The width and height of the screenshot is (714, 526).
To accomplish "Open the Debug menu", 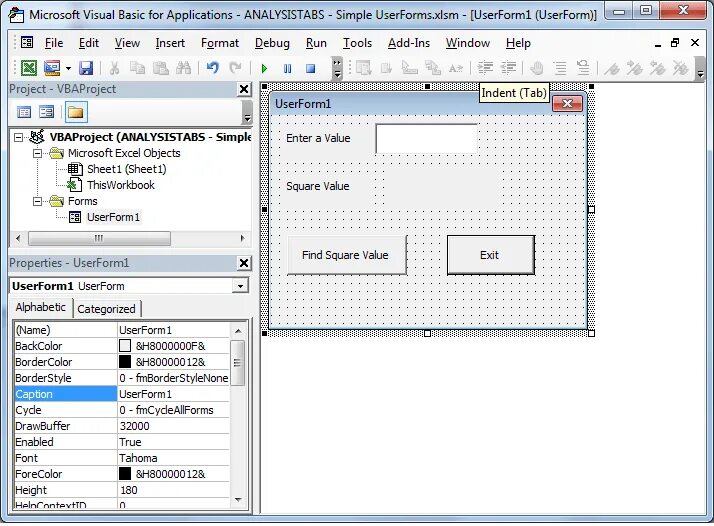I will pos(272,43).
